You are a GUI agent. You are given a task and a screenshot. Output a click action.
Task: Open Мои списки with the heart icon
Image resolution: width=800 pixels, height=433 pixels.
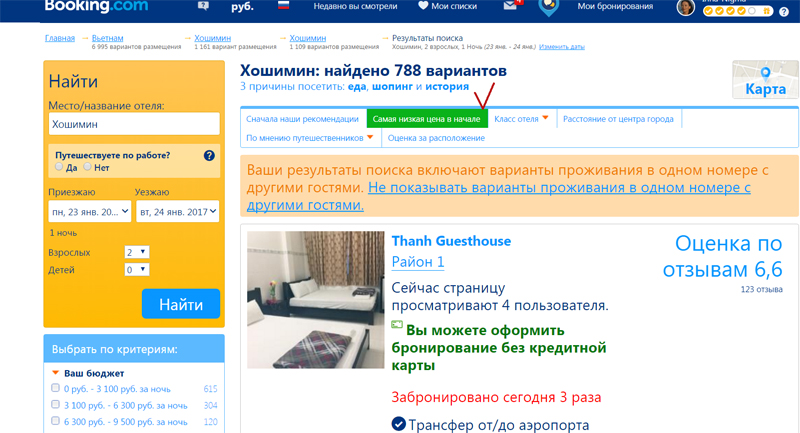[447, 6]
